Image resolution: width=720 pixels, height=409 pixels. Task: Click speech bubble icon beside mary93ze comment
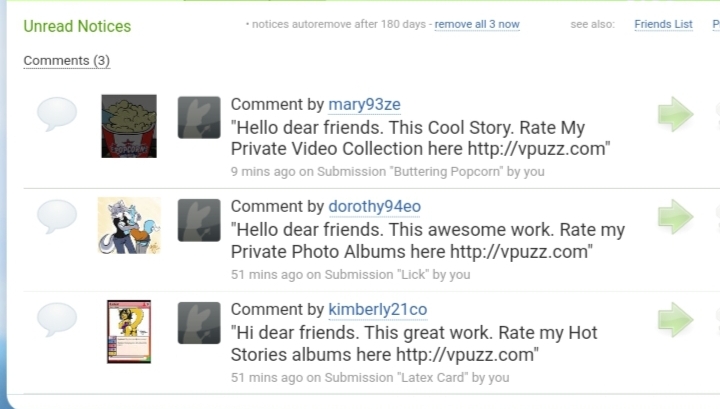(x=56, y=115)
